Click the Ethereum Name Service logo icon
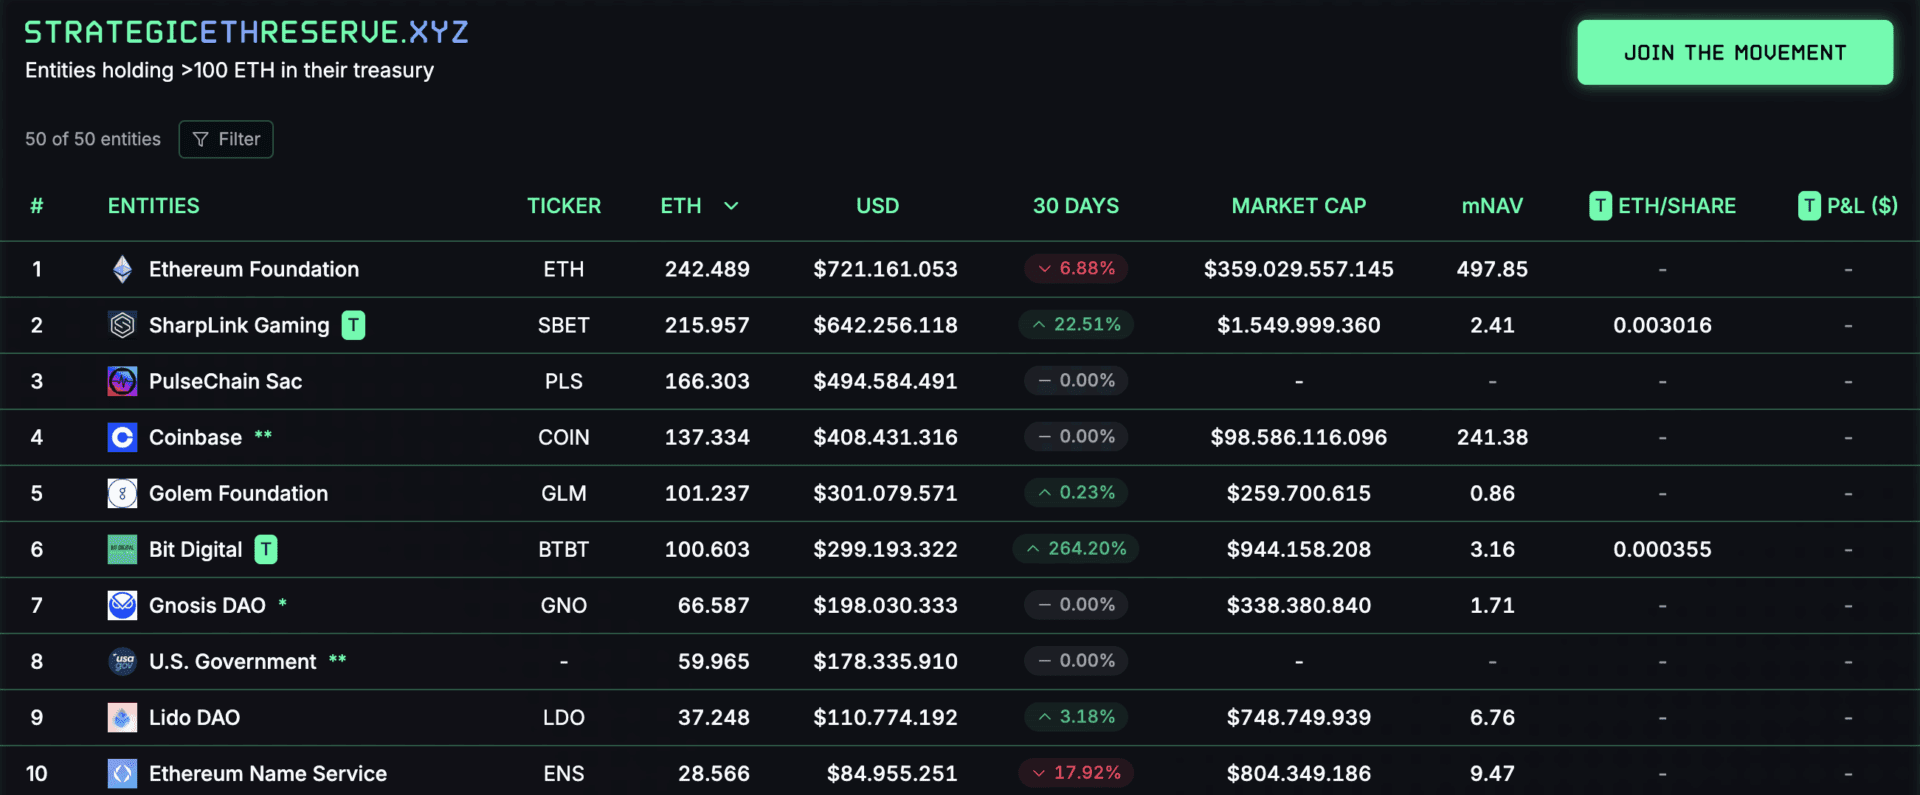Screen dimensions: 1920x795 tap(122, 773)
